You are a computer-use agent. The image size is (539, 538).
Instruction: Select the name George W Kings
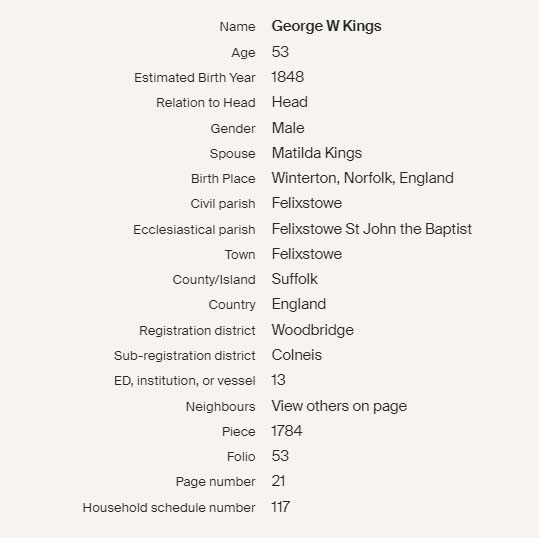(x=326, y=26)
